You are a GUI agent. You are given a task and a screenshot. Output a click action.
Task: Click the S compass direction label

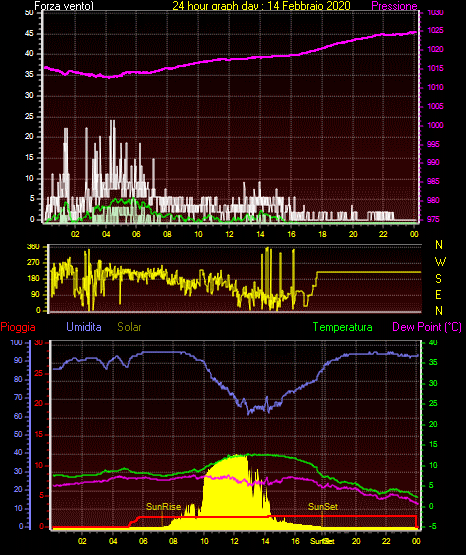pos(438,279)
